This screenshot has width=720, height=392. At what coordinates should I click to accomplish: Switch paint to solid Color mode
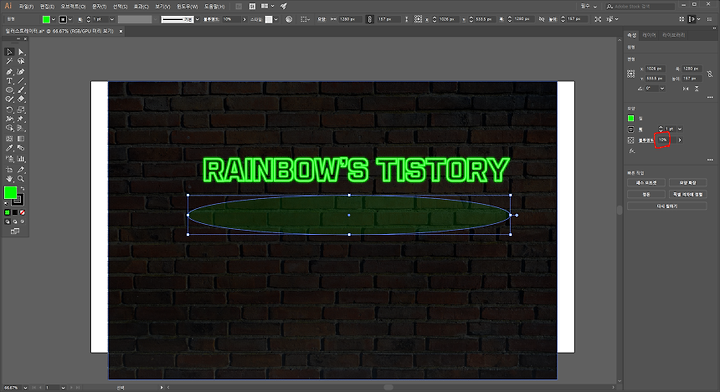pyautogui.click(x=7, y=213)
